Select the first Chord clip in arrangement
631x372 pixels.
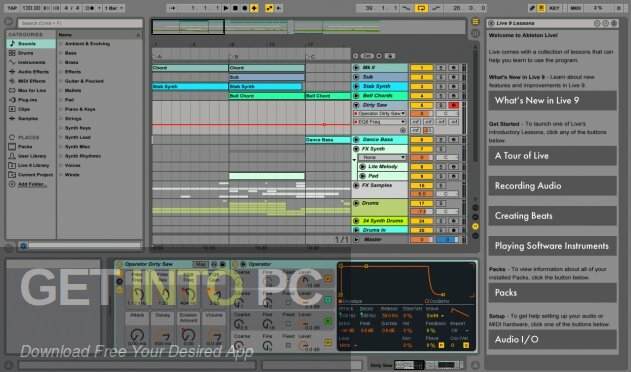click(190, 68)
